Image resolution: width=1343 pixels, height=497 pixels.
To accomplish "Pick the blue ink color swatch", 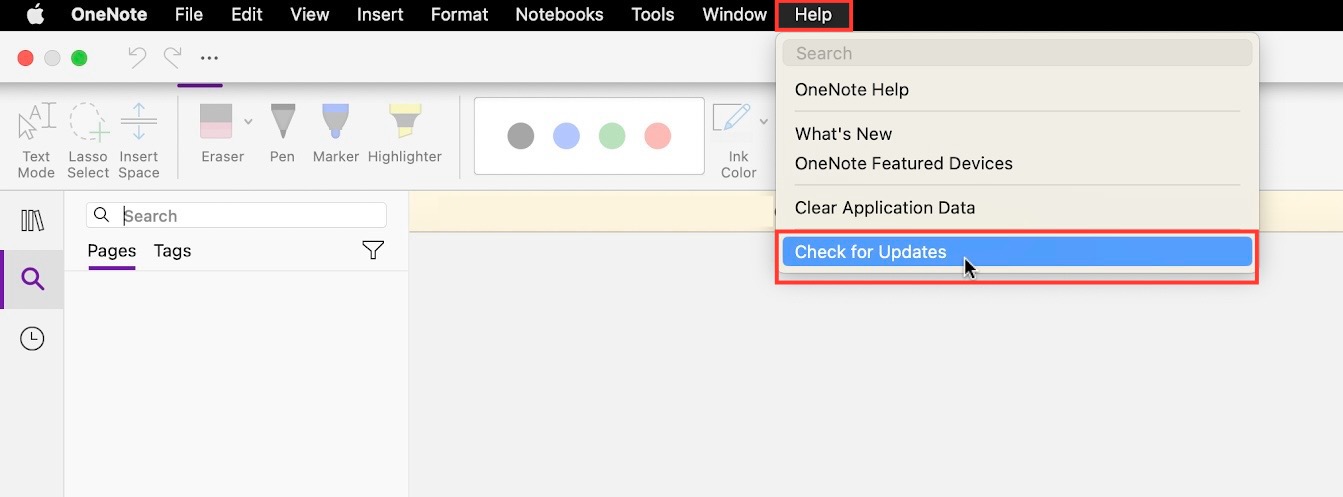I will click(x=566, y=136).
